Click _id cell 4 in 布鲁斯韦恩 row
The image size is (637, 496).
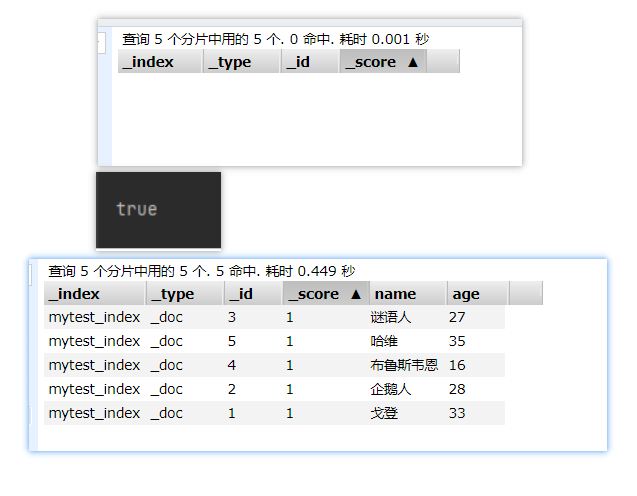pos(232,365)
